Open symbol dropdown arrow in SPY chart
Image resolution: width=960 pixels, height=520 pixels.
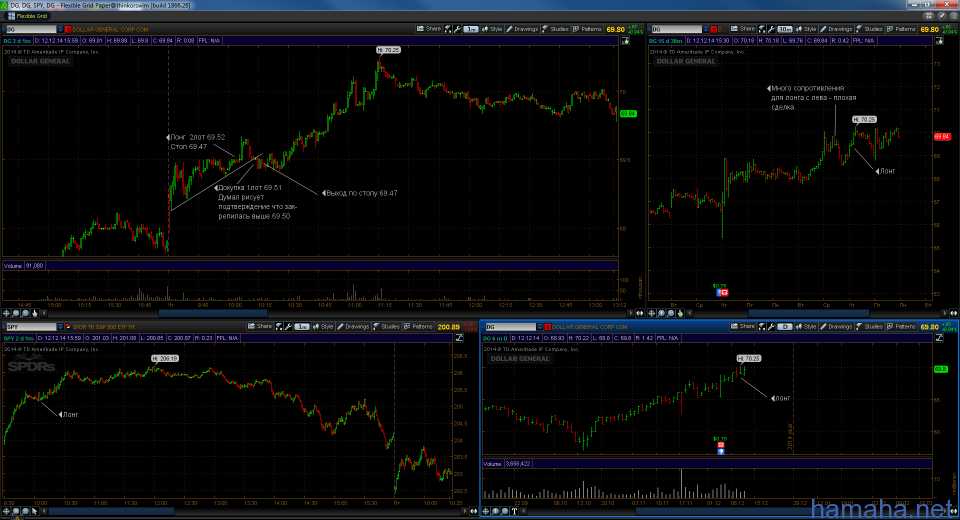(x=60, y=326)
